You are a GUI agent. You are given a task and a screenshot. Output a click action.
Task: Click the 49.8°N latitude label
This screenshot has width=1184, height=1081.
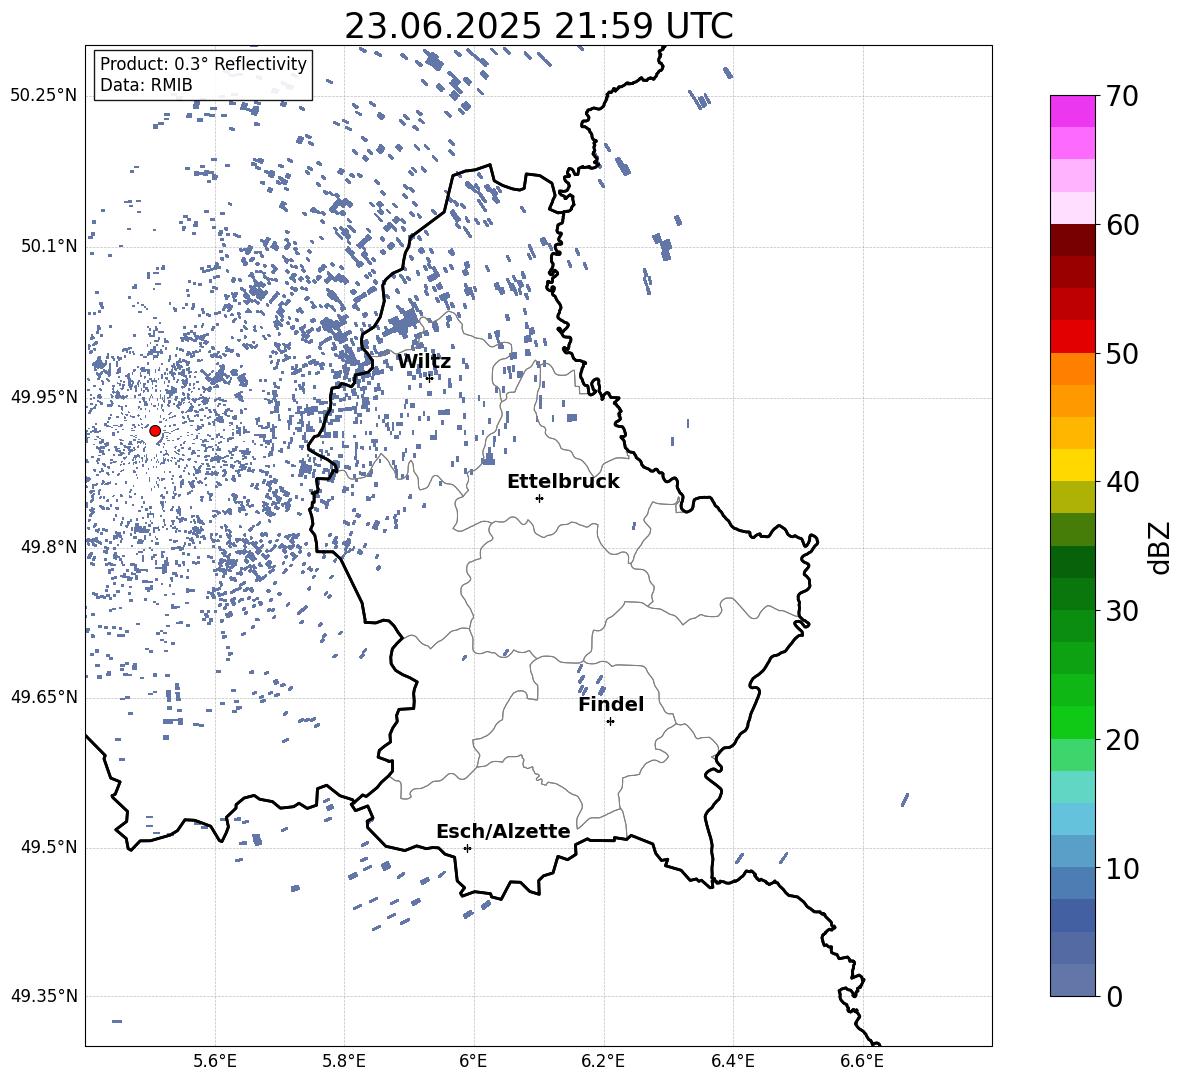(x=50, y=547)
